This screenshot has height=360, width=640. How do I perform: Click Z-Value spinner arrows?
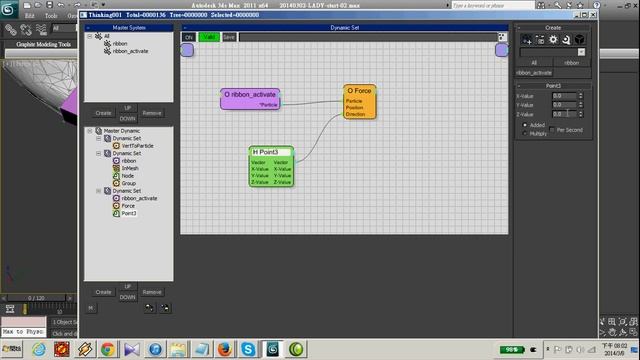pos(580,114)
